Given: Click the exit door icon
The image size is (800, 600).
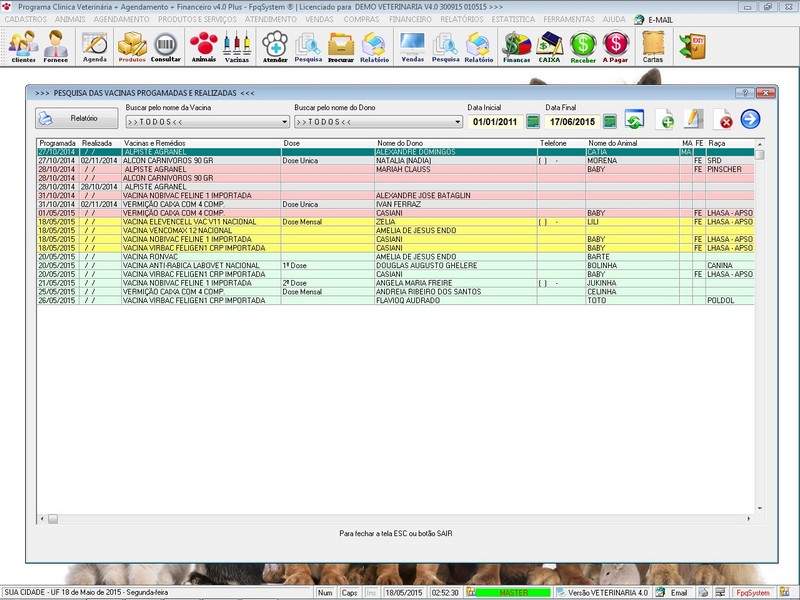Looking at the screenshot, I should (x=692, y=46).
